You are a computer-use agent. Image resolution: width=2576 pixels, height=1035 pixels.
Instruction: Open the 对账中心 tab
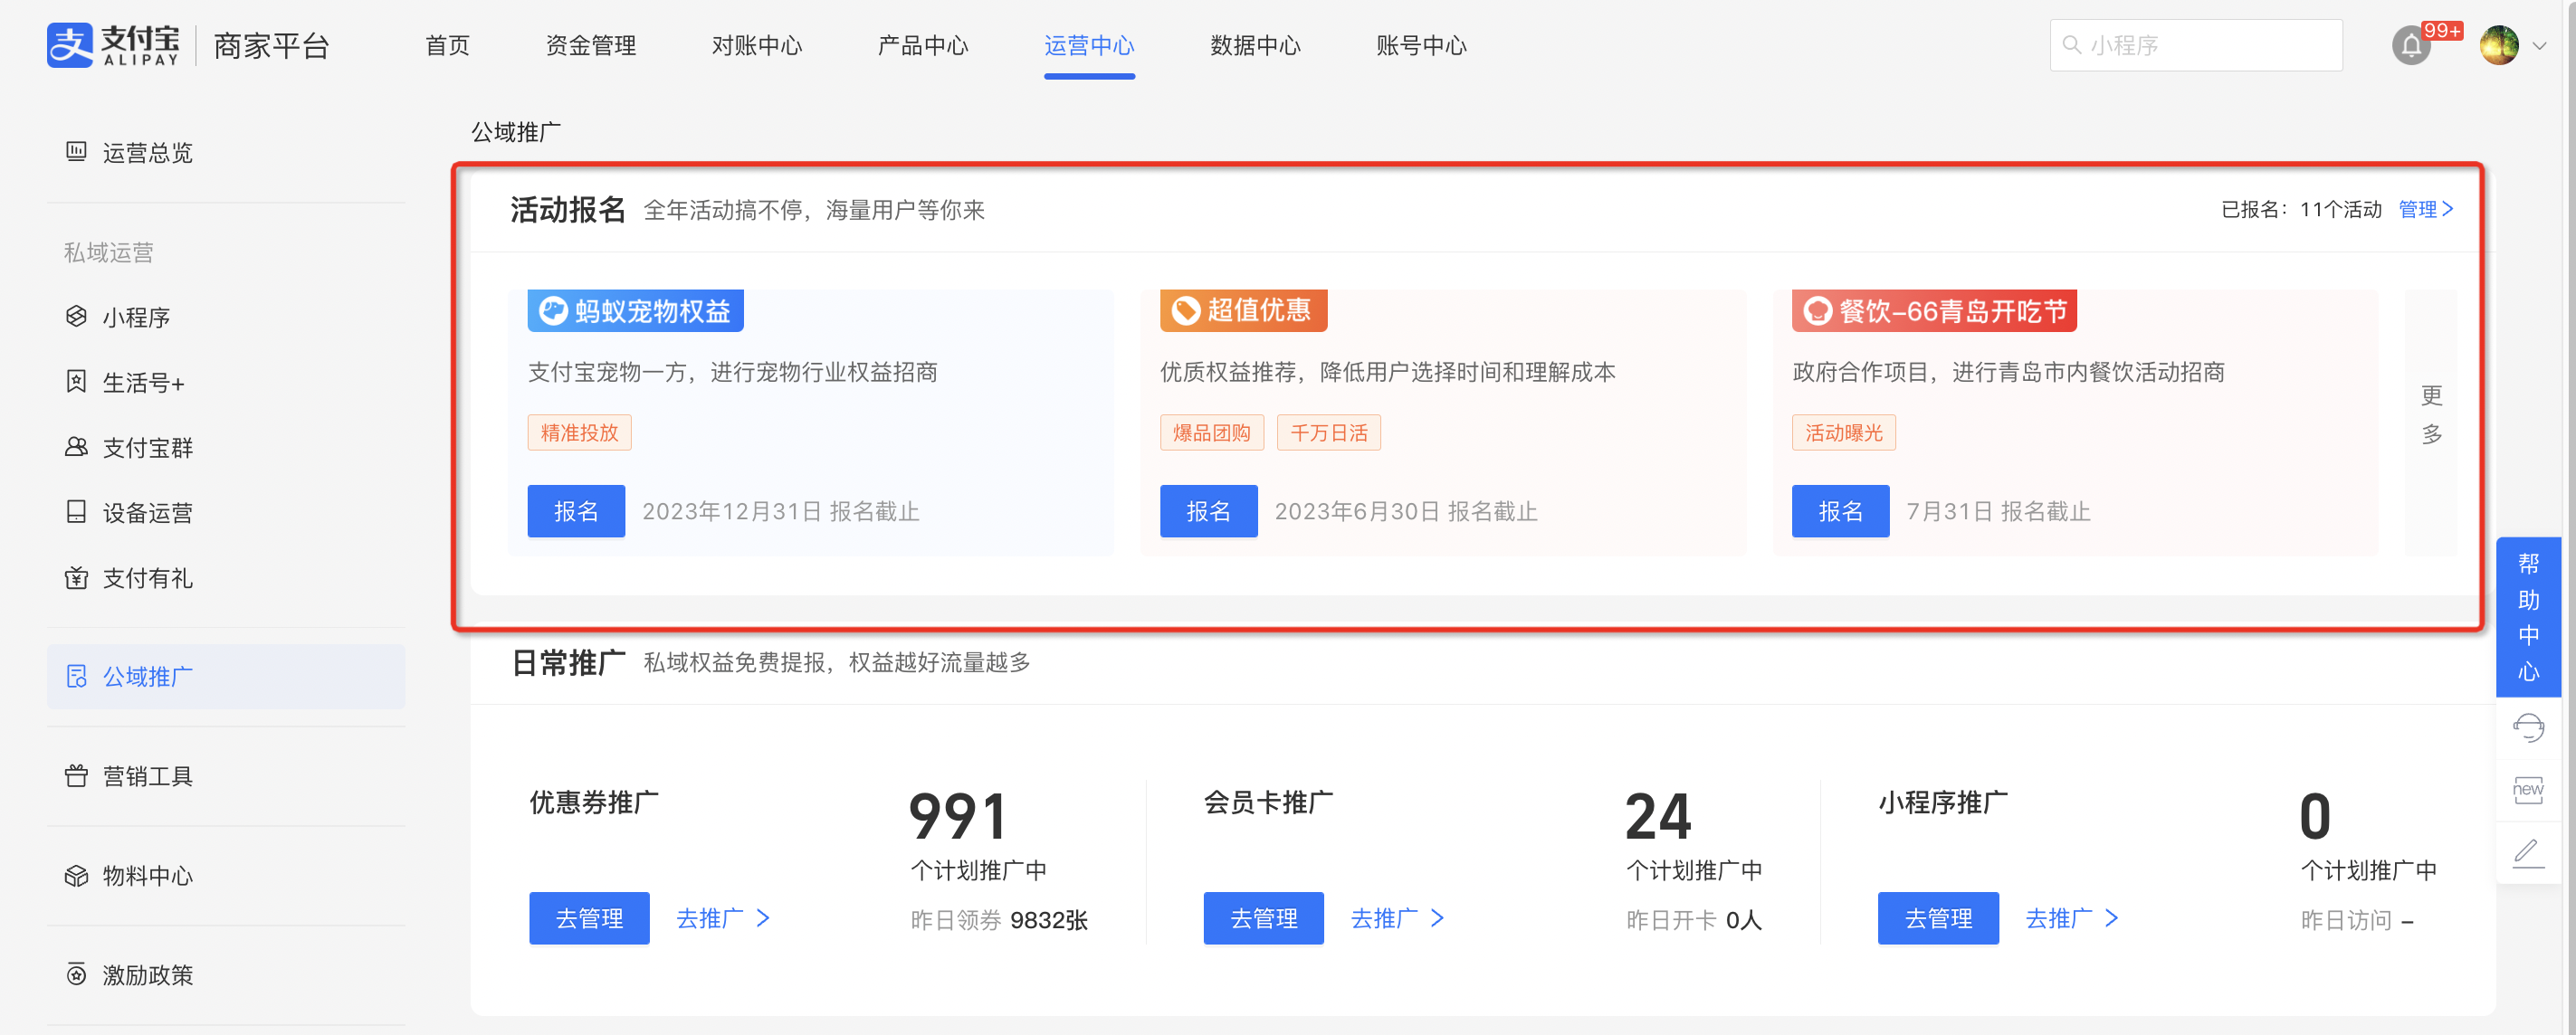coord(756,45)
